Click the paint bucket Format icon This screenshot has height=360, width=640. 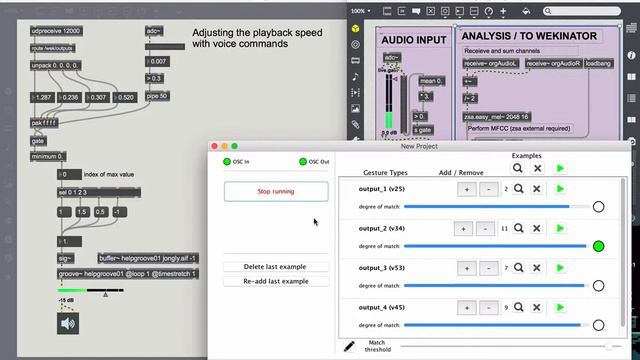pyautogui.click(x=526, y=11)
